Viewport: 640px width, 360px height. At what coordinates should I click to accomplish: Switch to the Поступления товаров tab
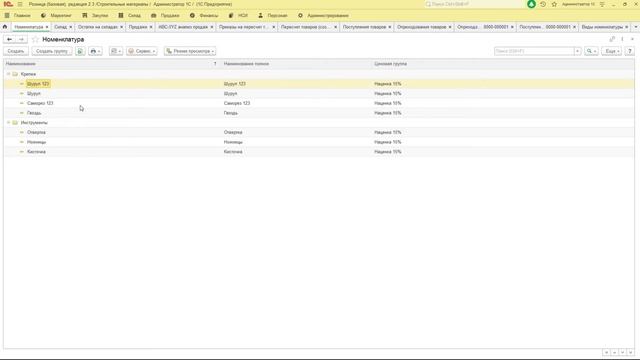364,27
